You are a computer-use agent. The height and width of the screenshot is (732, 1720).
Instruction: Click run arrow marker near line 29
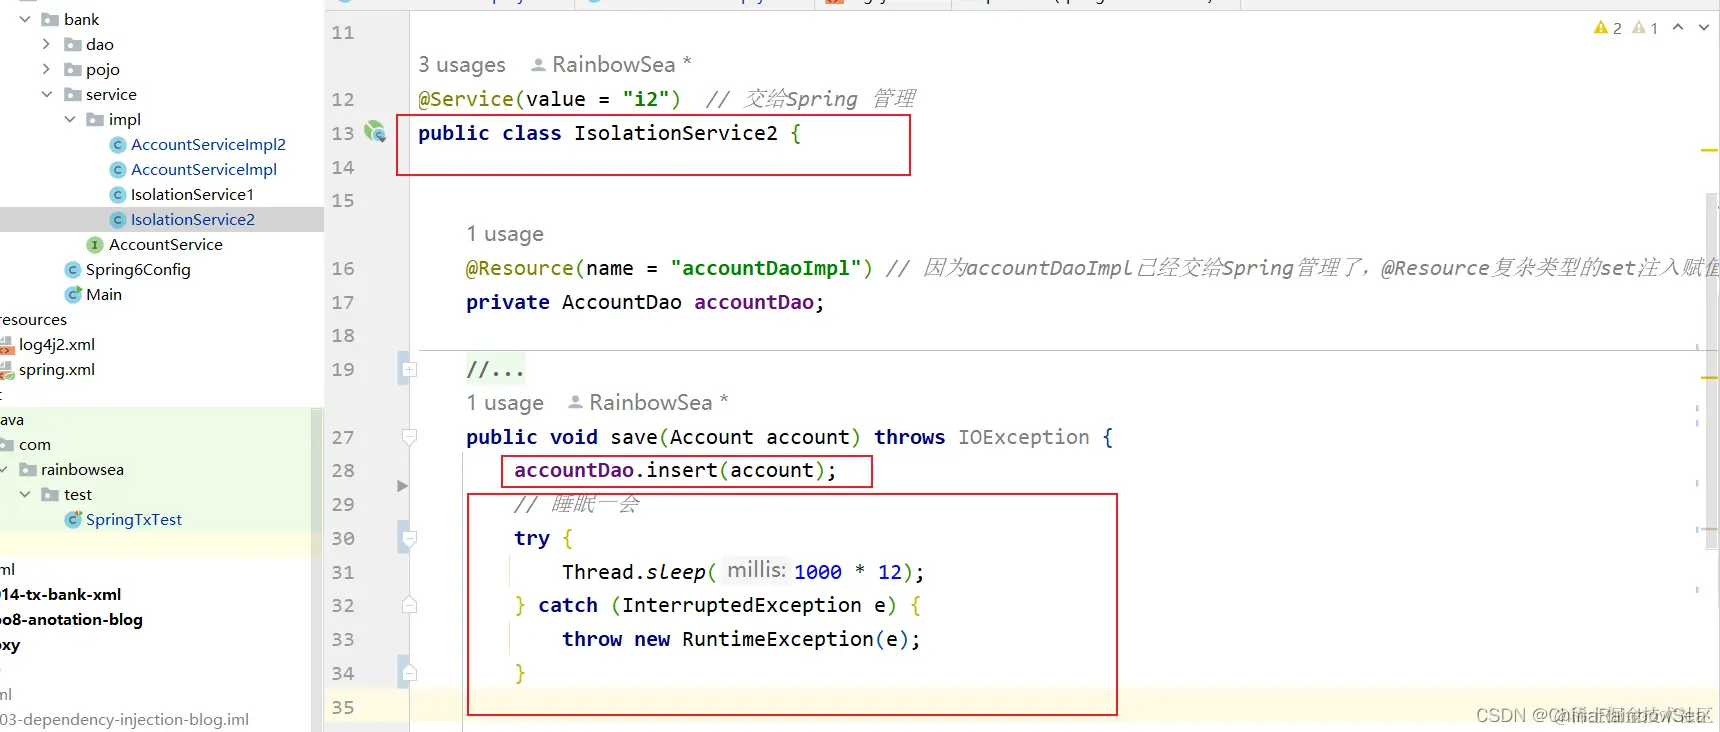[x=402, y=486]
